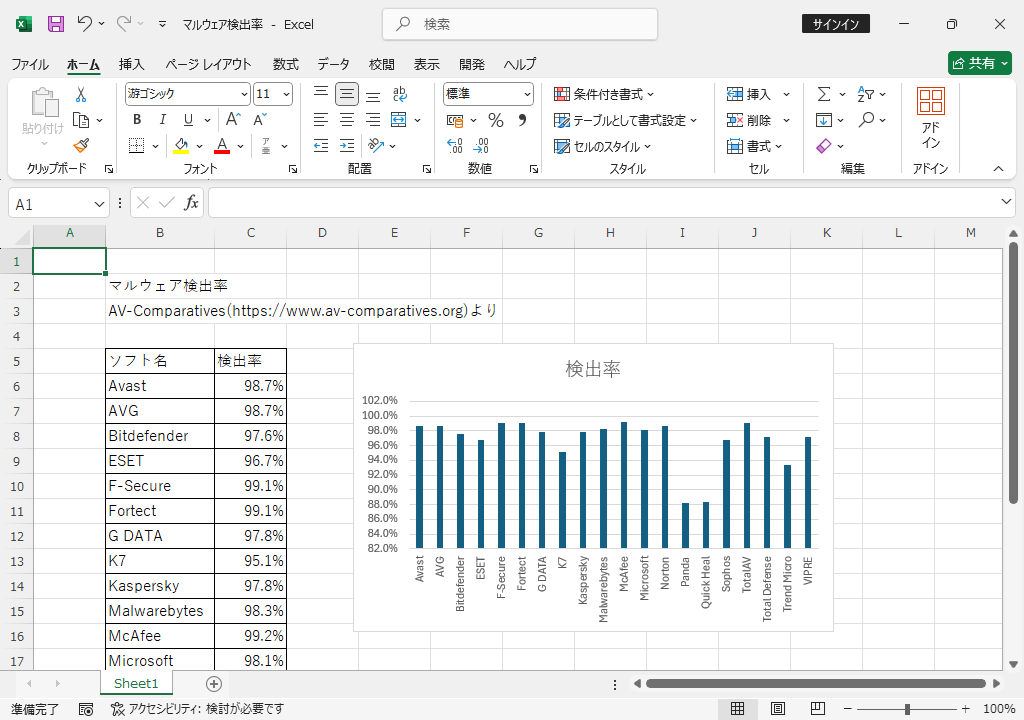1024x720 pixels.
Task: Collapse the ribbon
Action: coord(998,169)
